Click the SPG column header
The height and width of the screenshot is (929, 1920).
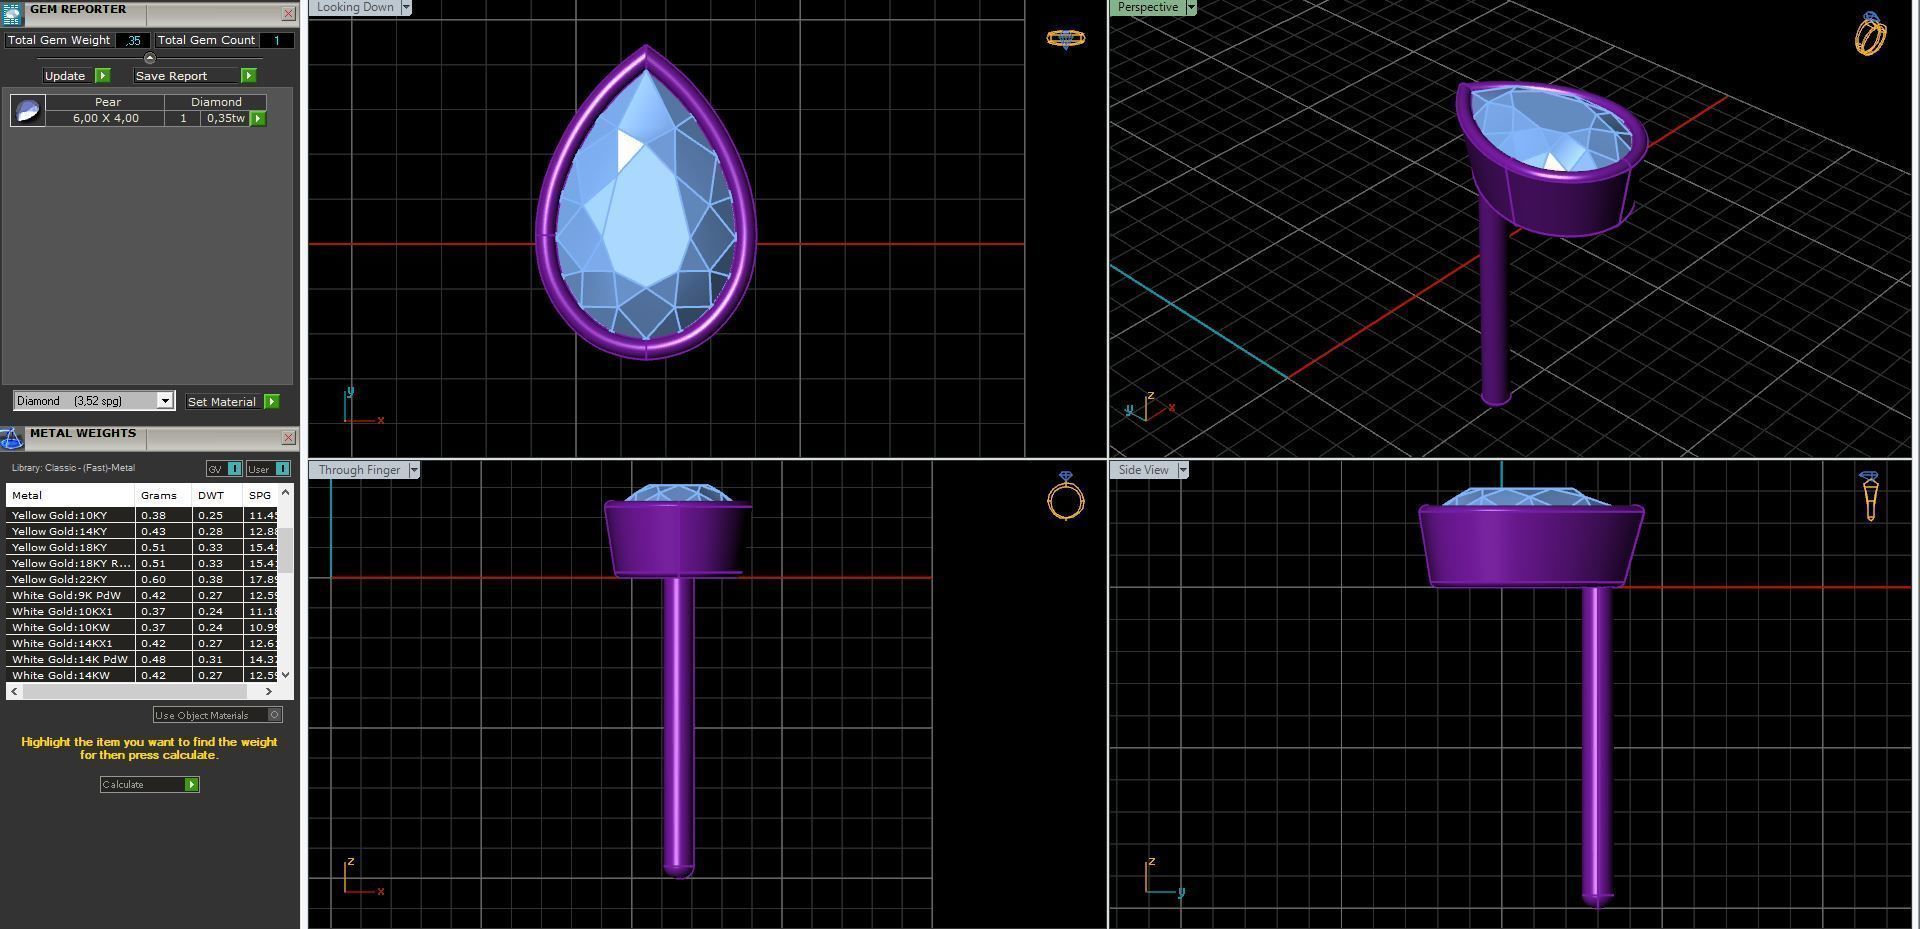pos(261,495)
